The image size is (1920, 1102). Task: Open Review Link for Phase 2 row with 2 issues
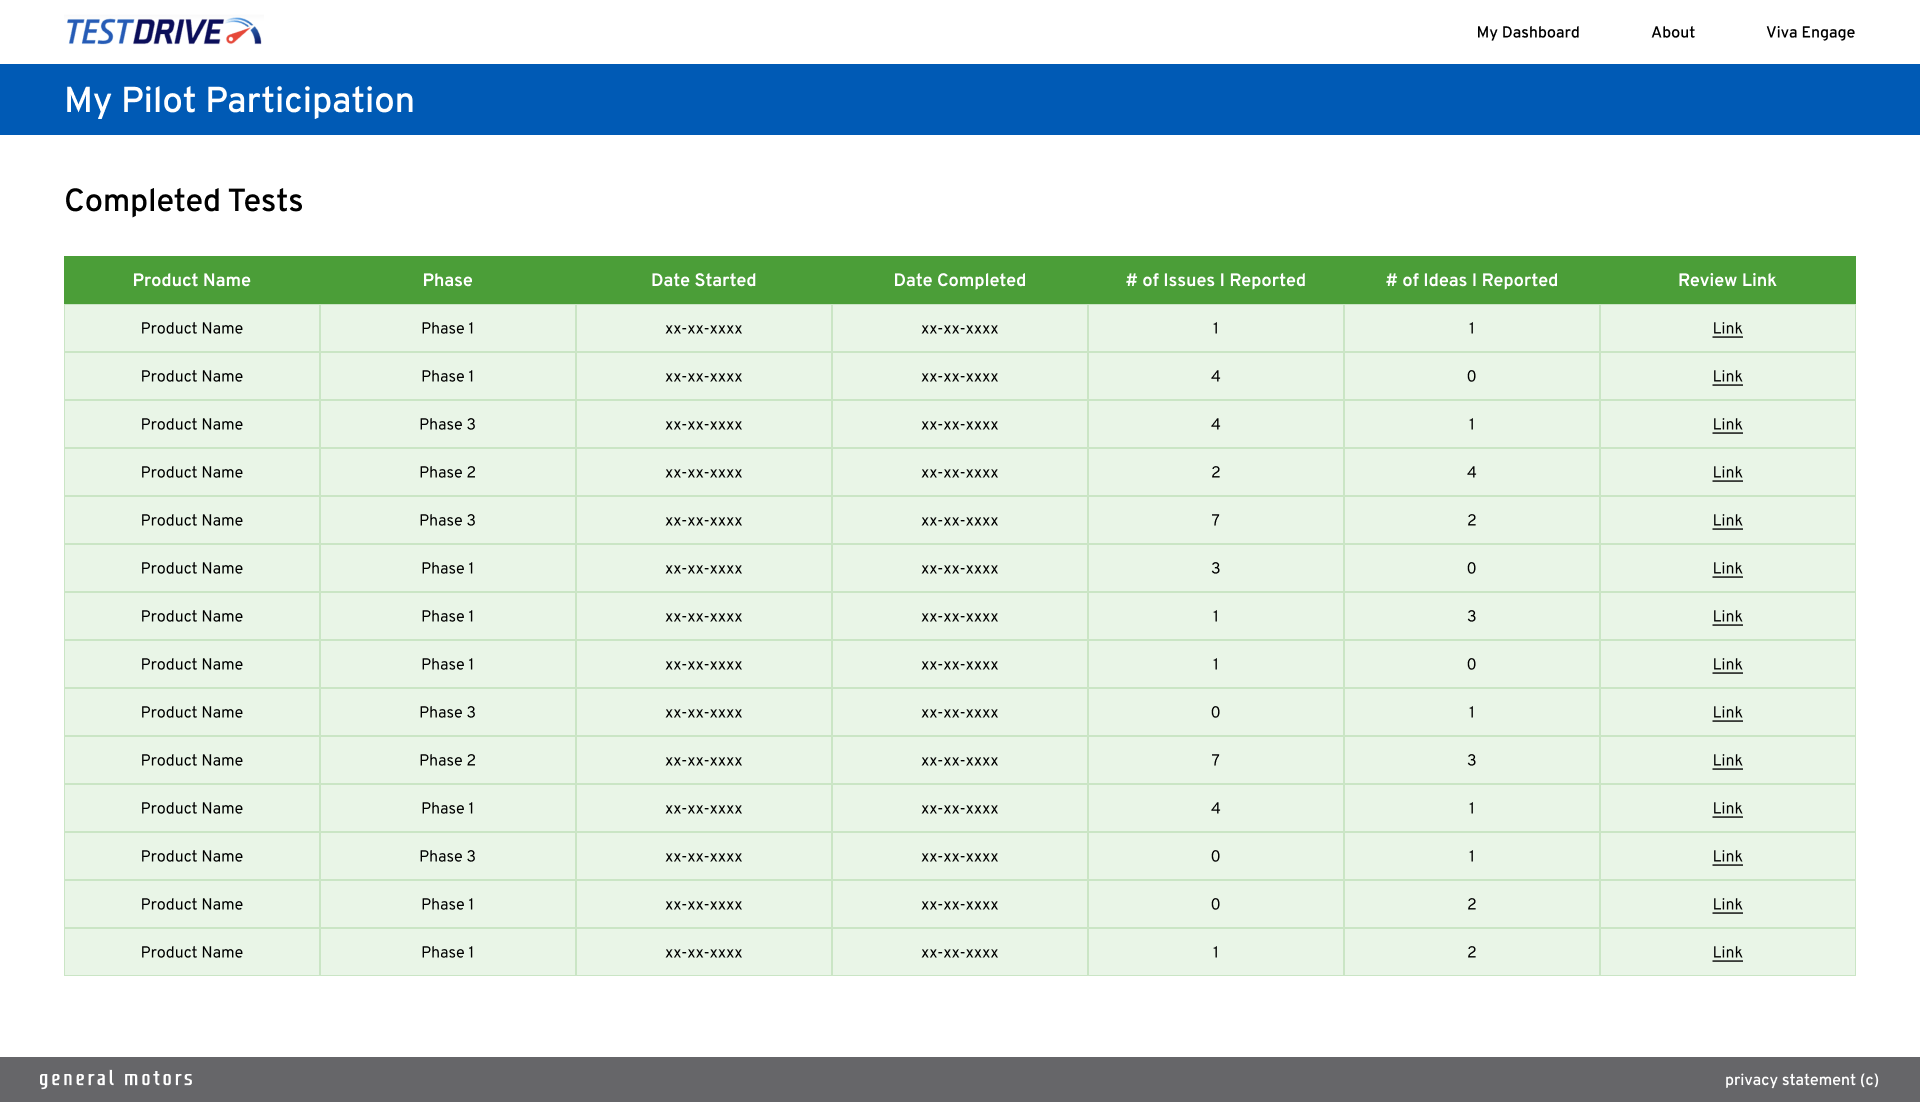1726,472
